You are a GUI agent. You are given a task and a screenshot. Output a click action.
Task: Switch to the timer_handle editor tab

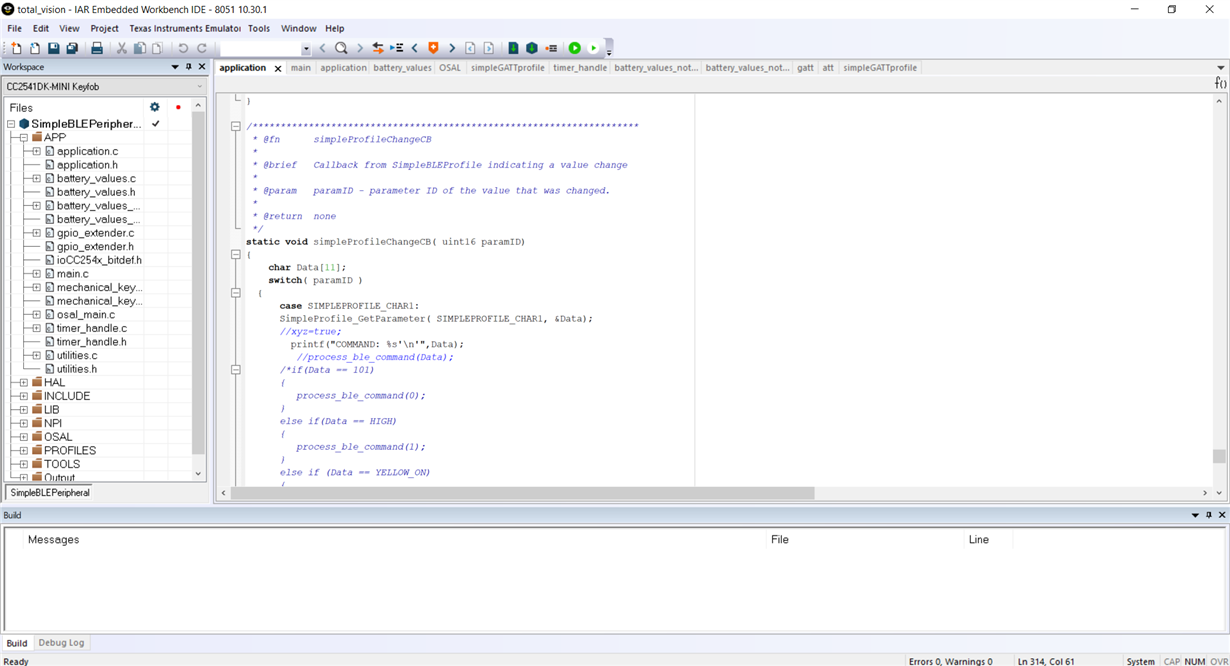(580, 68)
